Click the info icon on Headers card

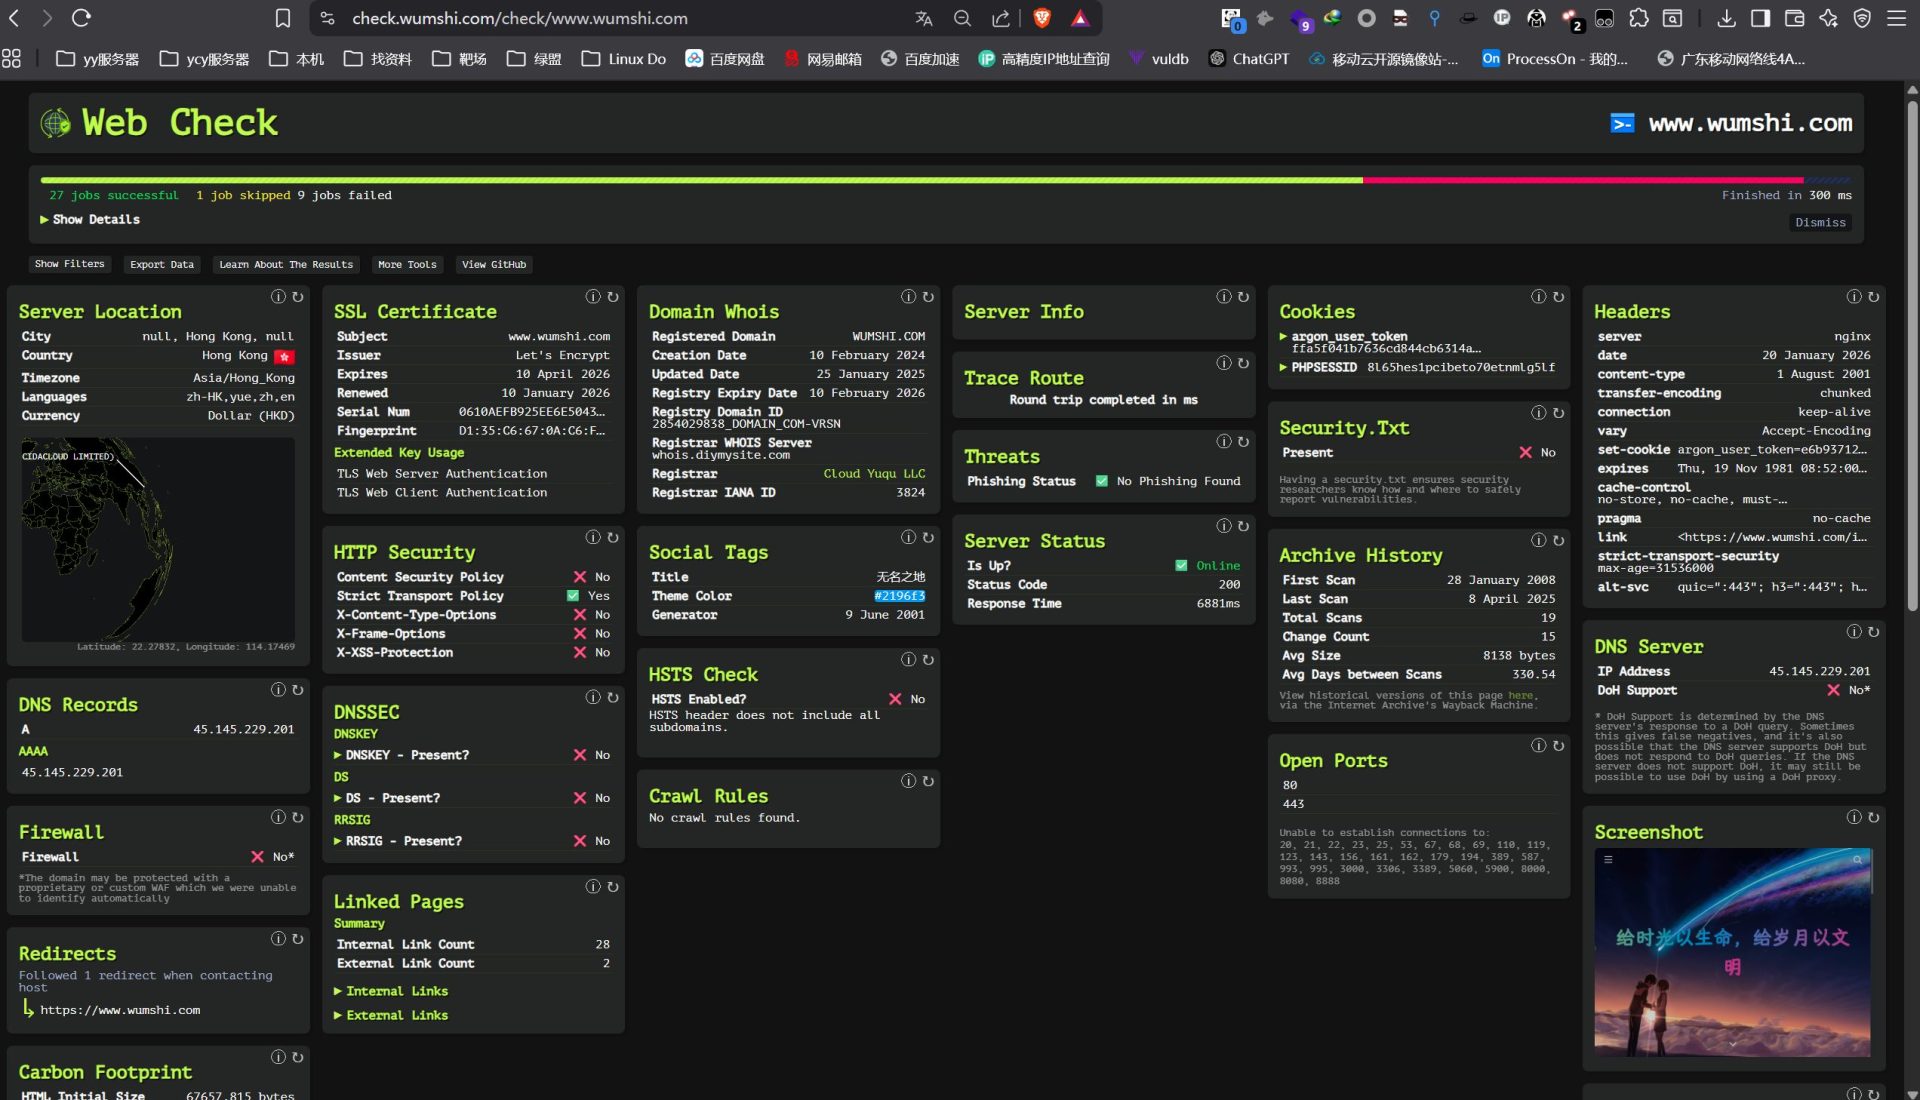pyautogui.click(x=1854, y=297)
